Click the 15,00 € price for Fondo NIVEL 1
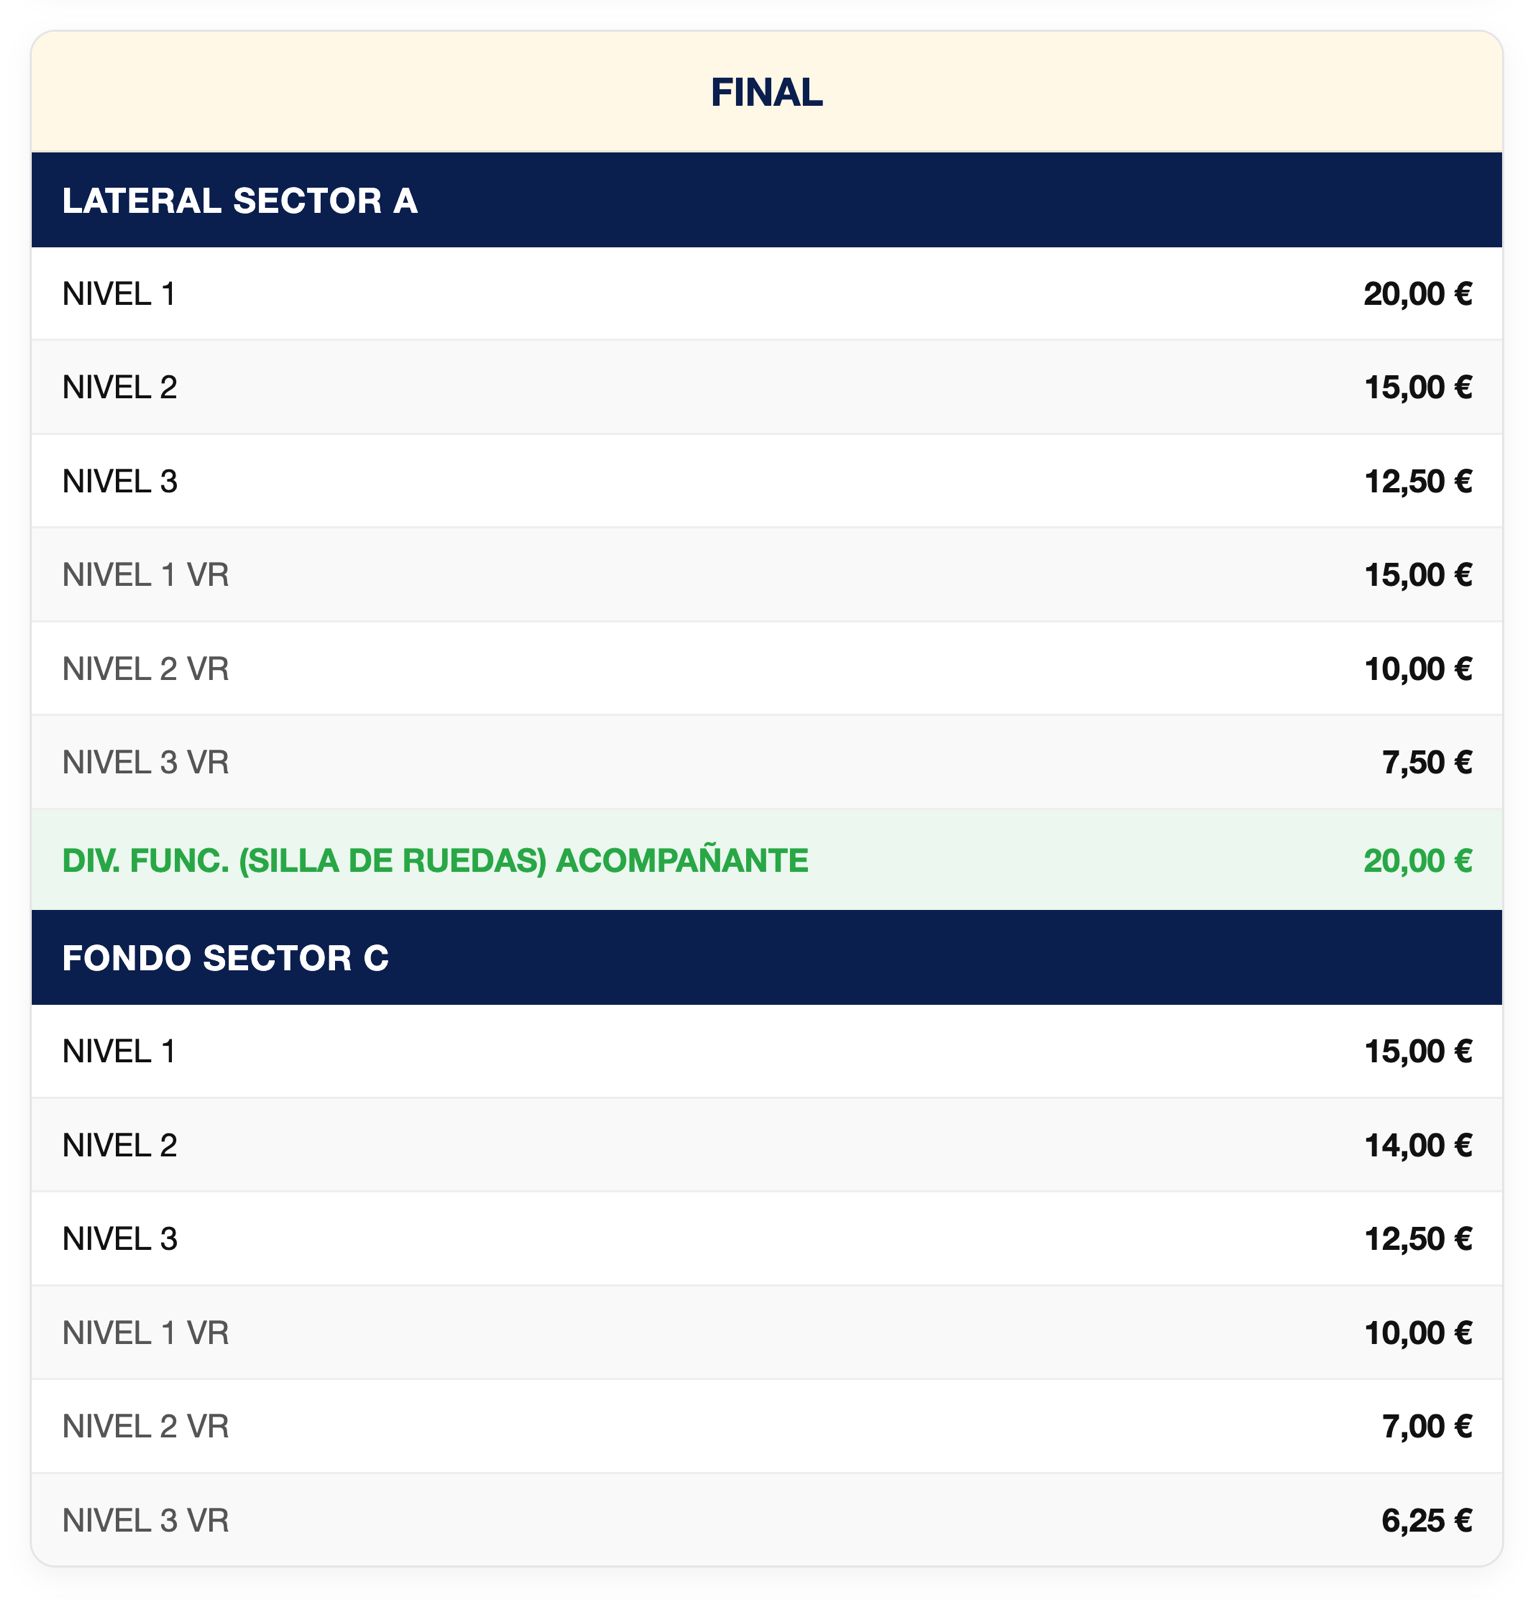Image resolution: width=1531 pixels, height=1600 pixels. pos(1418,1051)
